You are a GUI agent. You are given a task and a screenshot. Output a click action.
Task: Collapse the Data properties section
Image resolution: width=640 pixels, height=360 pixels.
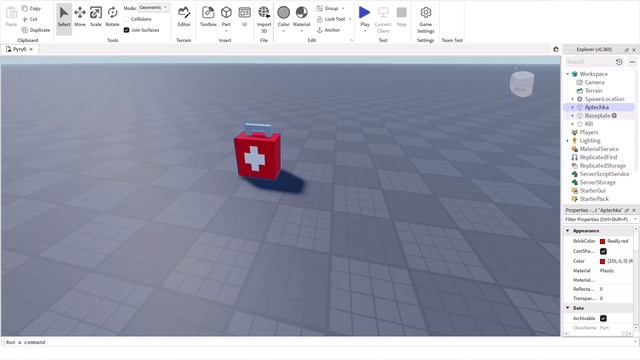coord(567,308)
